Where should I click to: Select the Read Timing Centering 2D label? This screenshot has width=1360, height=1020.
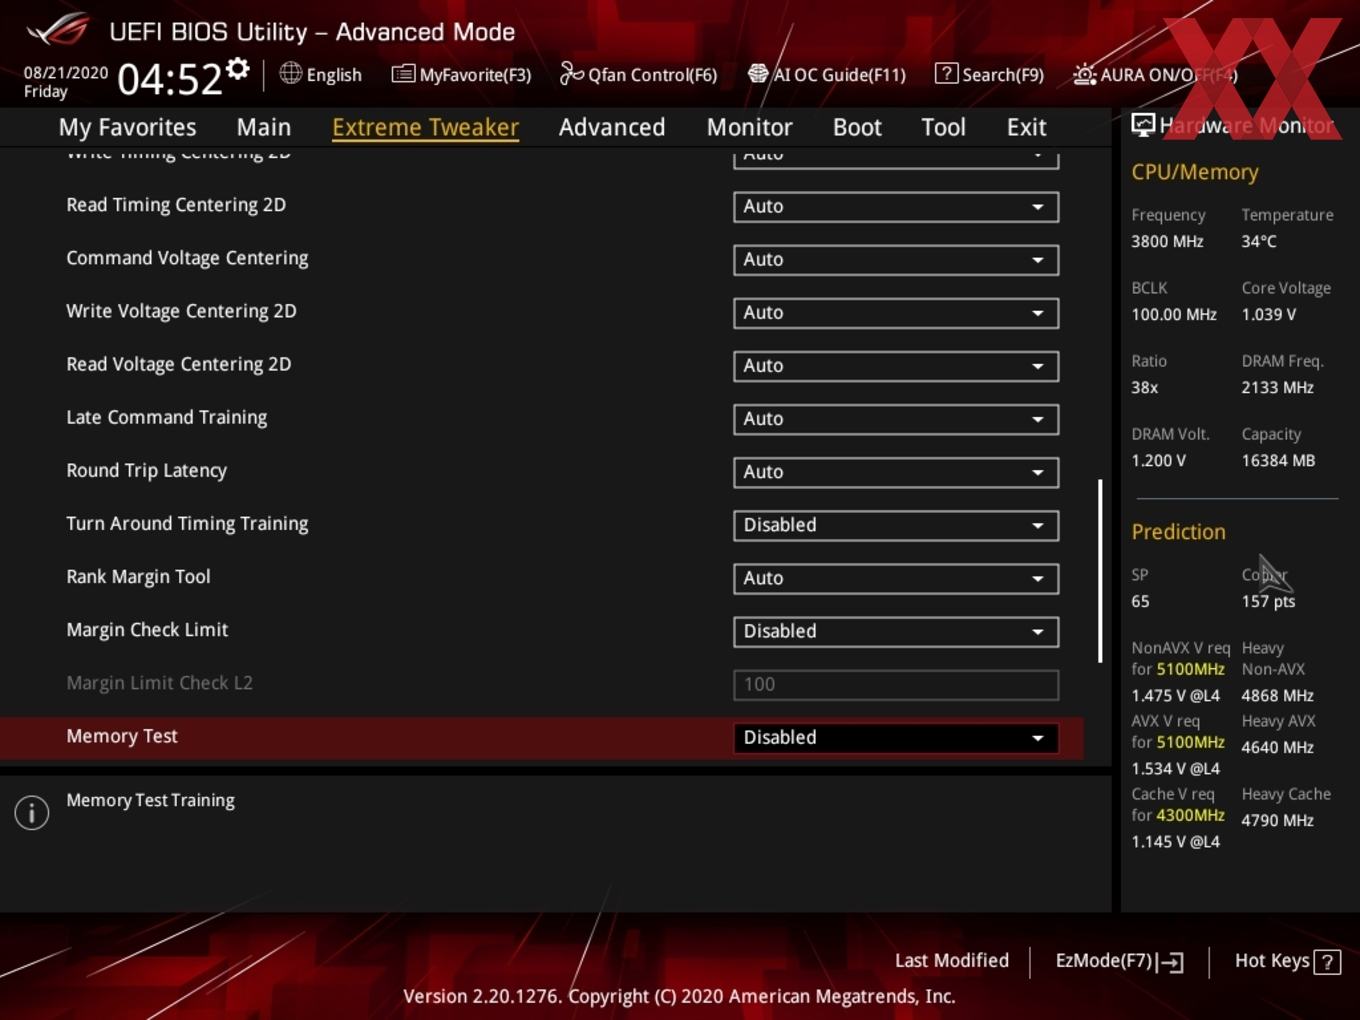coord(176,205)
